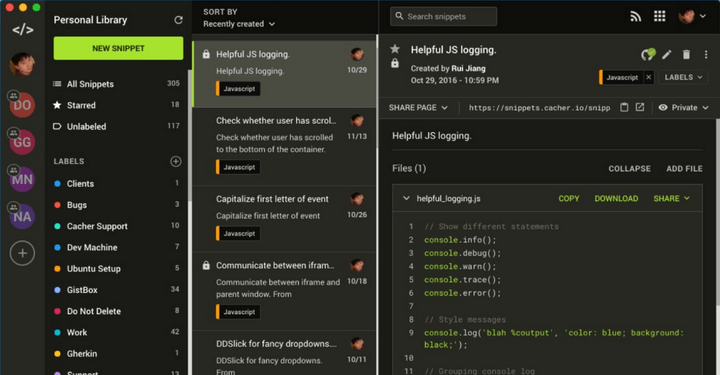Image resolution: width=720 pixels, height=375 pixels.
Task: Click lock icon on Communicate between ifram snippet
Action: pos(206,265)
